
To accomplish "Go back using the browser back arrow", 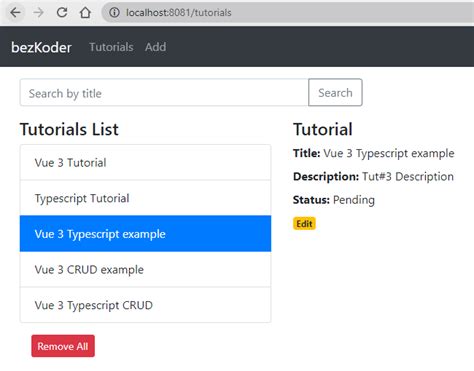I will point(15,13).
